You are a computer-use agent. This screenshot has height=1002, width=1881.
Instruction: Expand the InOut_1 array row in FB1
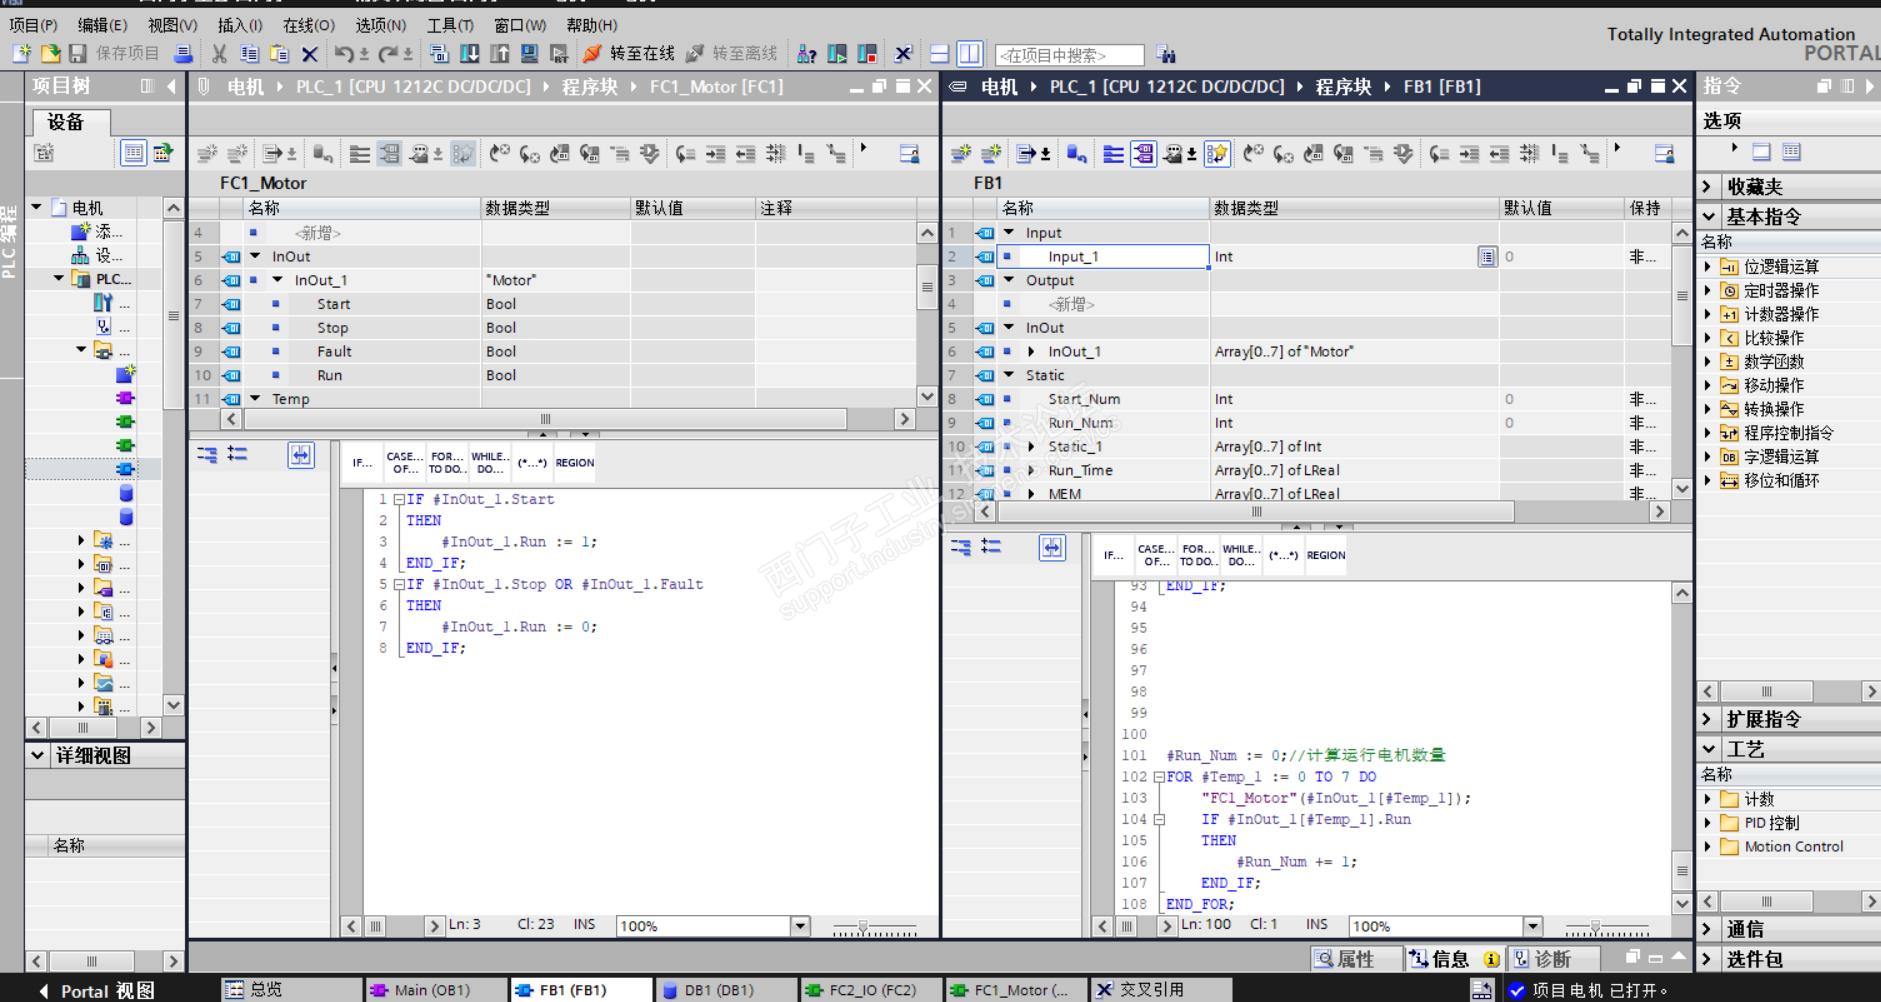(x=1031, y=352)
